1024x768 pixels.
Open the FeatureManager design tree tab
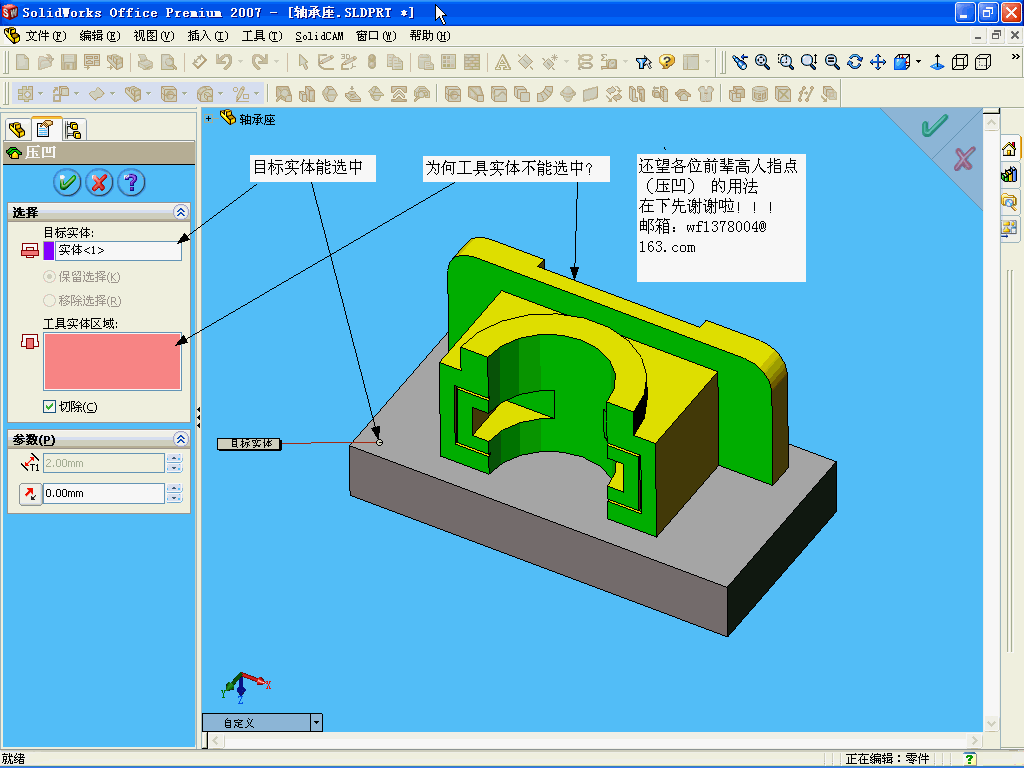pos(17,129)
